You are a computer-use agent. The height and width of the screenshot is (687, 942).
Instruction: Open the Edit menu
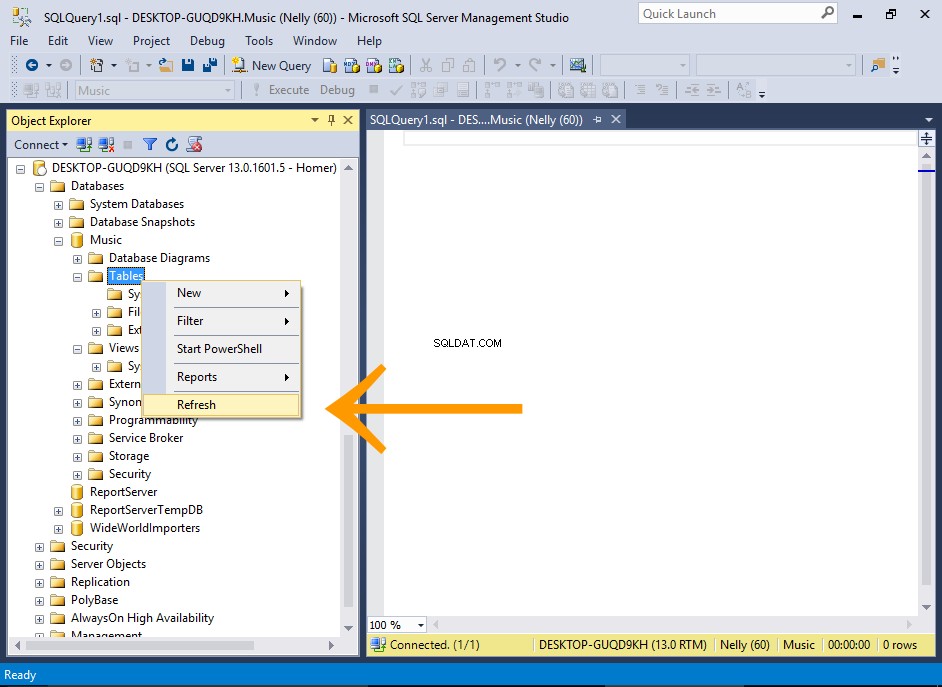tap(58, 41)
